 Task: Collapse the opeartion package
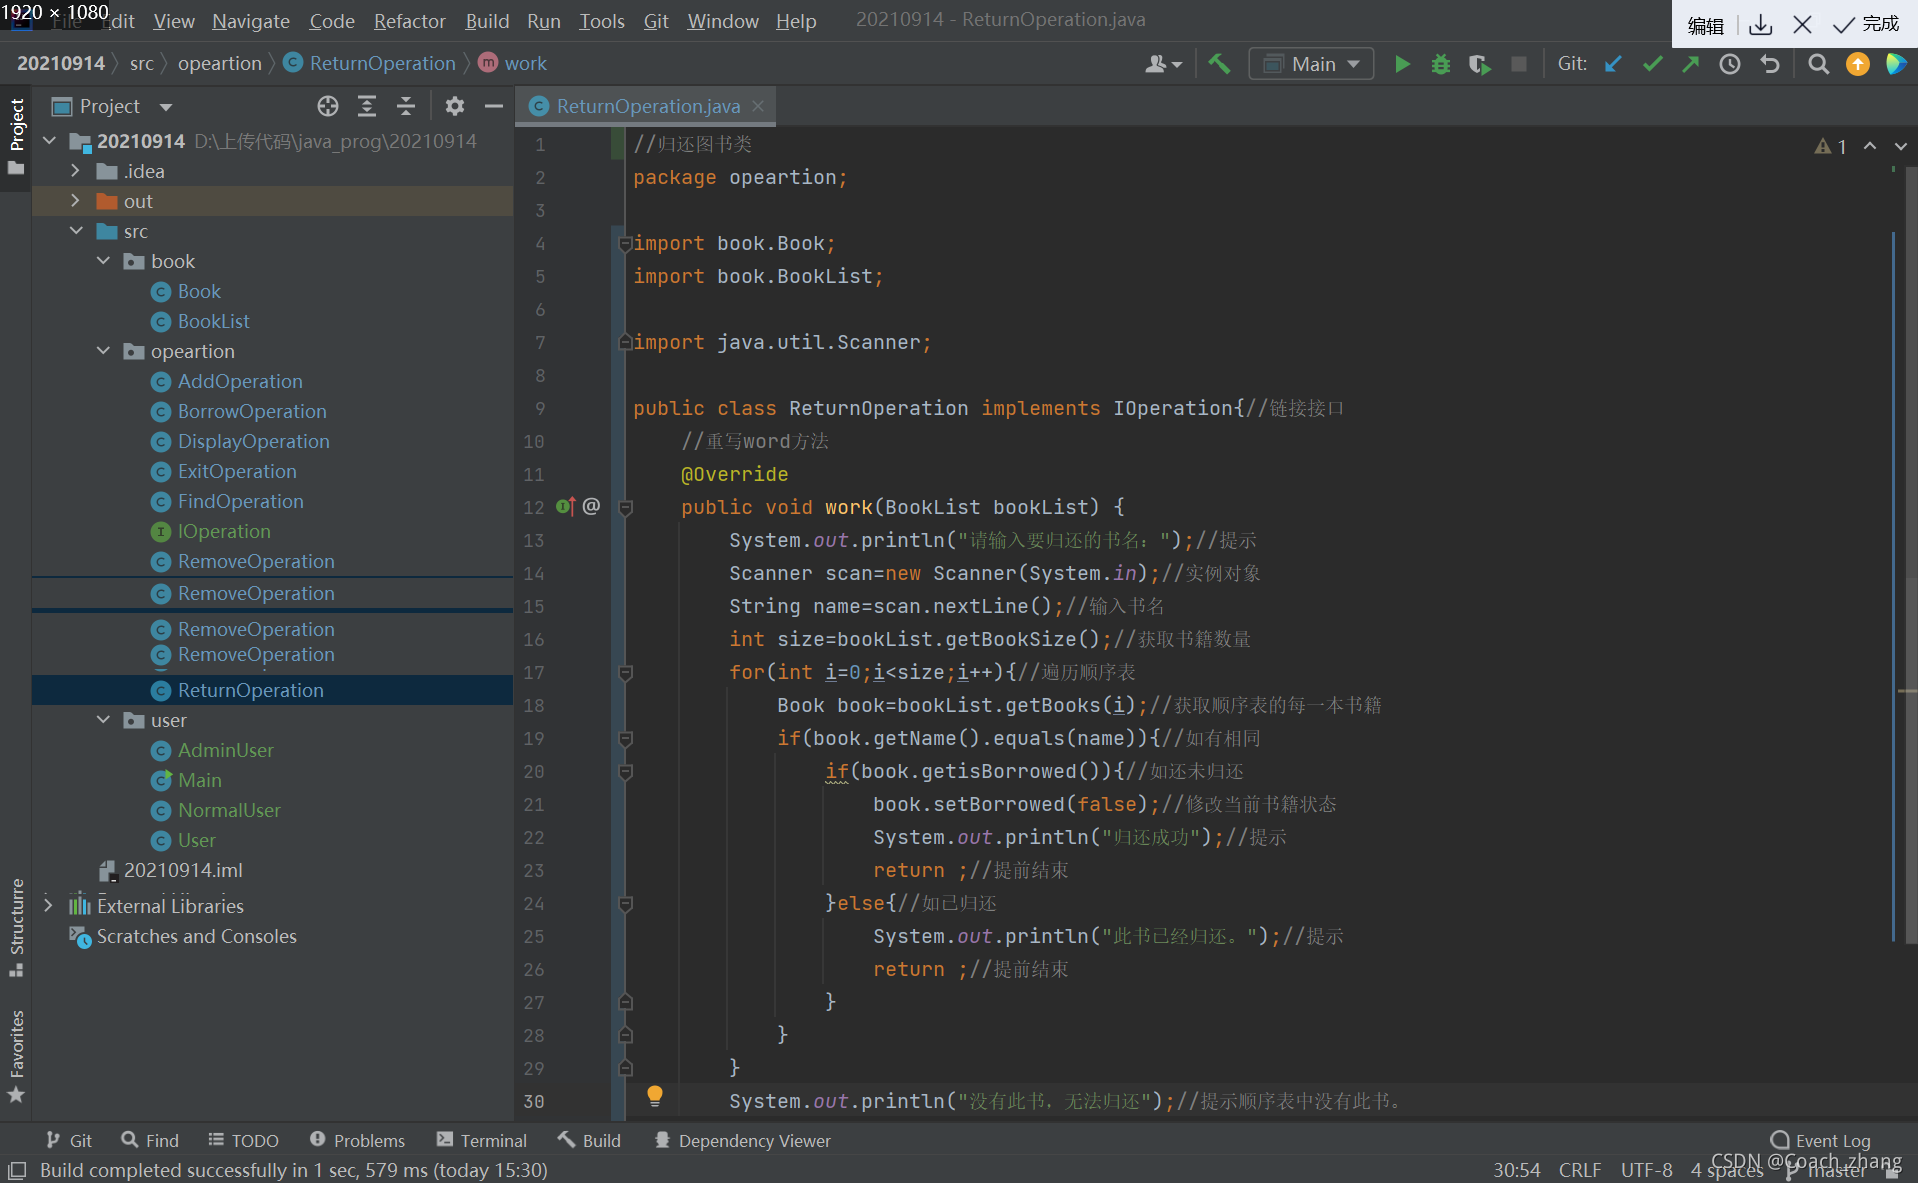(103, 351)
